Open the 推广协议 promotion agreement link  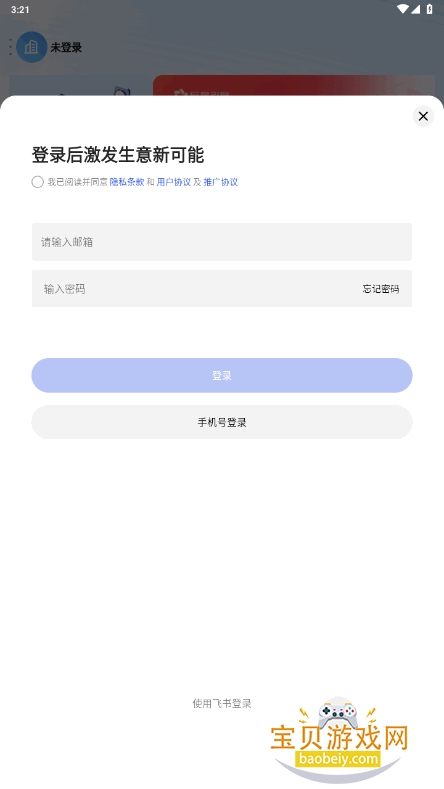tap(220, 182)
